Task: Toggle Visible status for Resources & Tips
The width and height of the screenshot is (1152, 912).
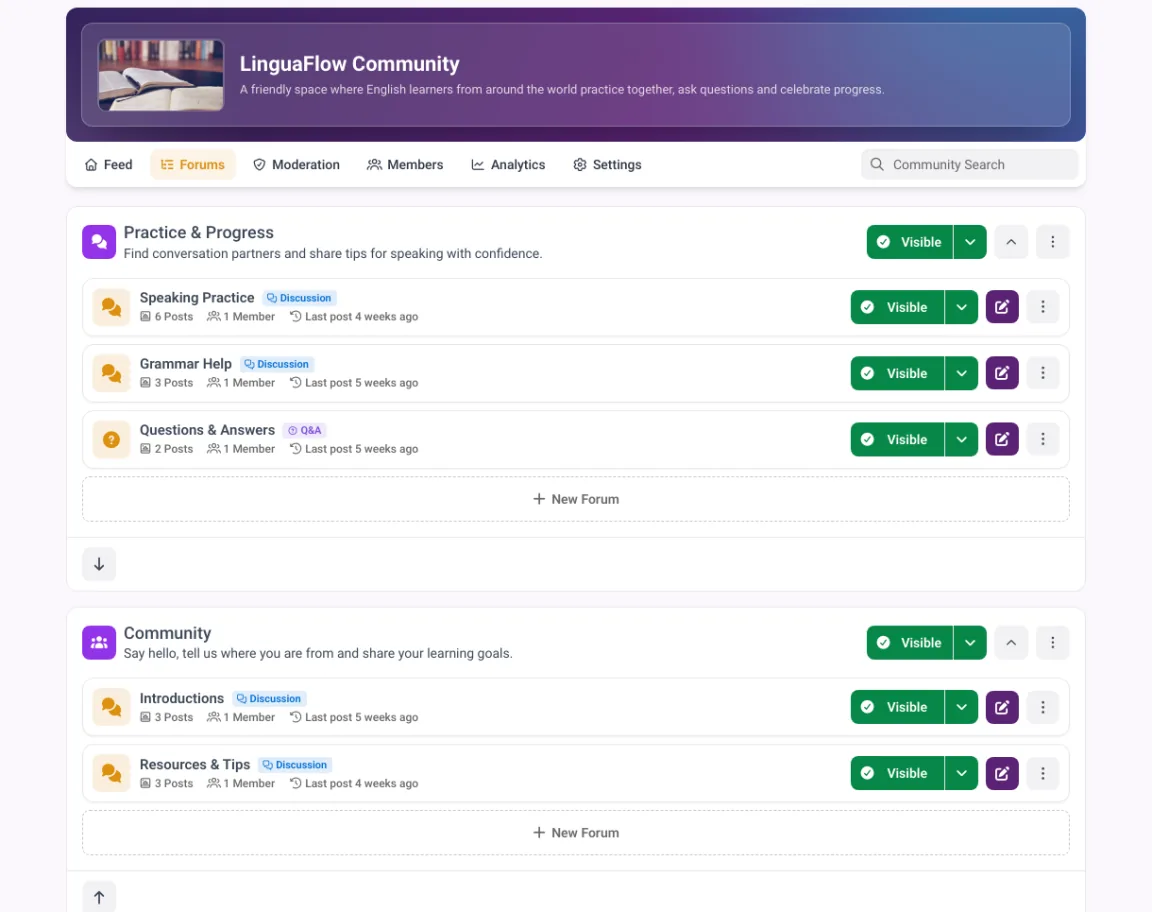Action: tap(897, 773)
